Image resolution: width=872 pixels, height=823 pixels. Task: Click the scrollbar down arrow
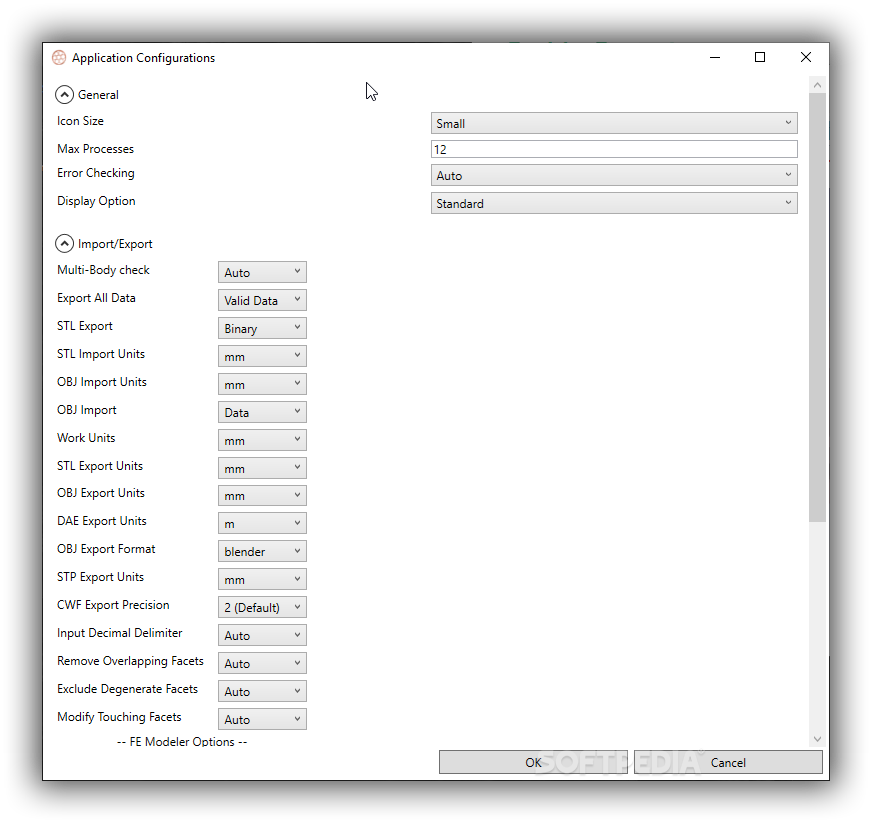[x=817, y=739]
